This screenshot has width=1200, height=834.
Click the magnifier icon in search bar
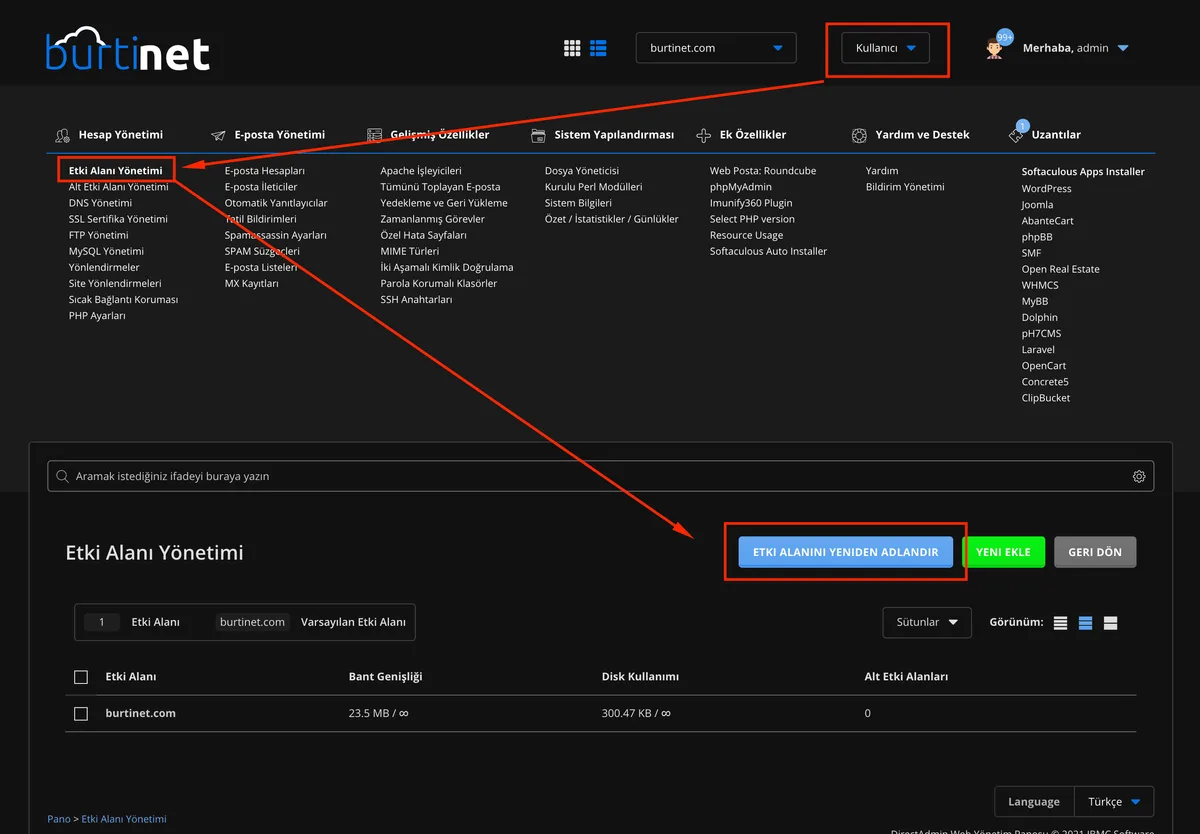tap(63, 477)
